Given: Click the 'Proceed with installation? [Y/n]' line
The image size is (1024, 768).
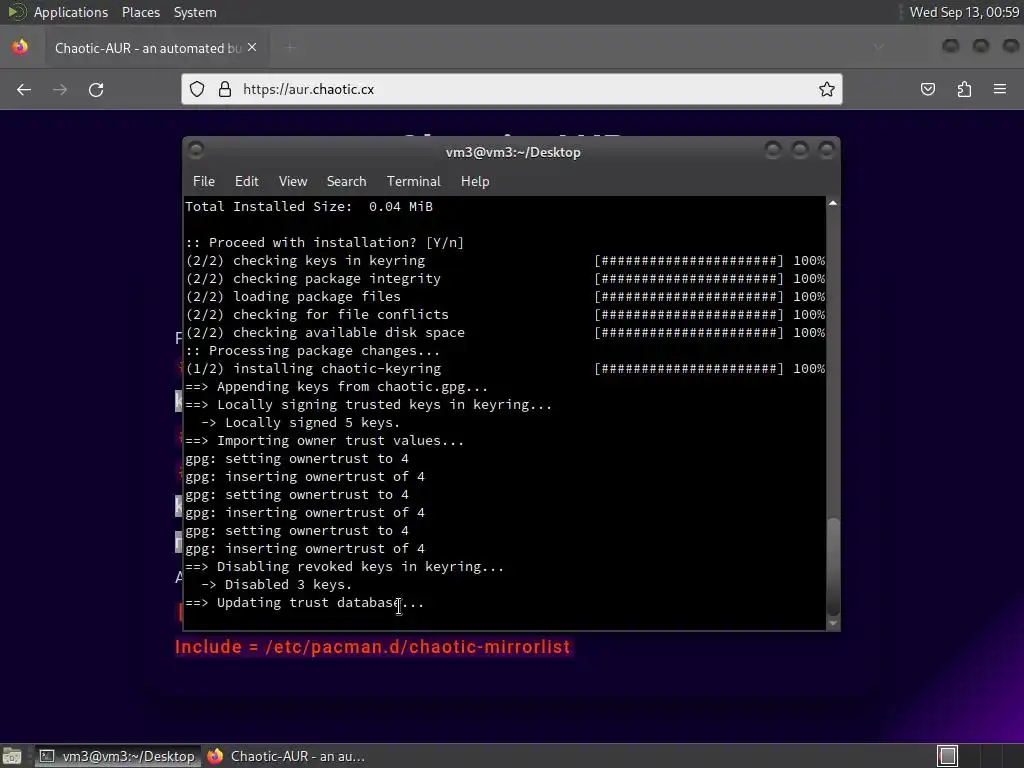Looking at the screenshot, I should [325, 243].
